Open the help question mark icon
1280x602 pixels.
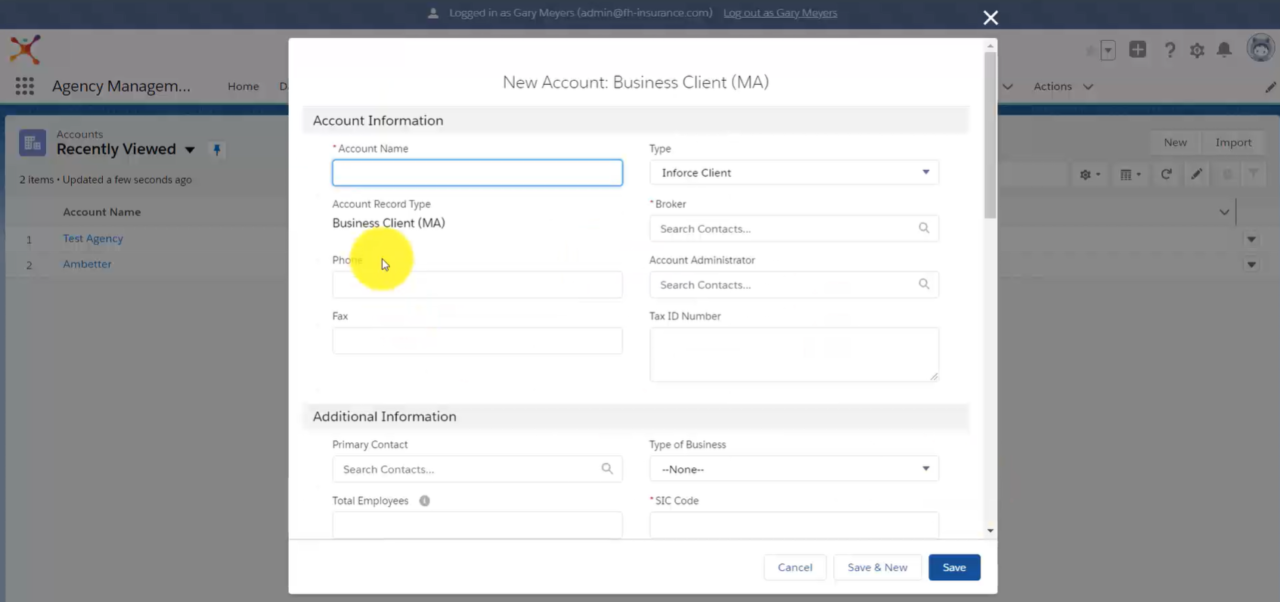pyautogui.click(x=1168, y=48)
